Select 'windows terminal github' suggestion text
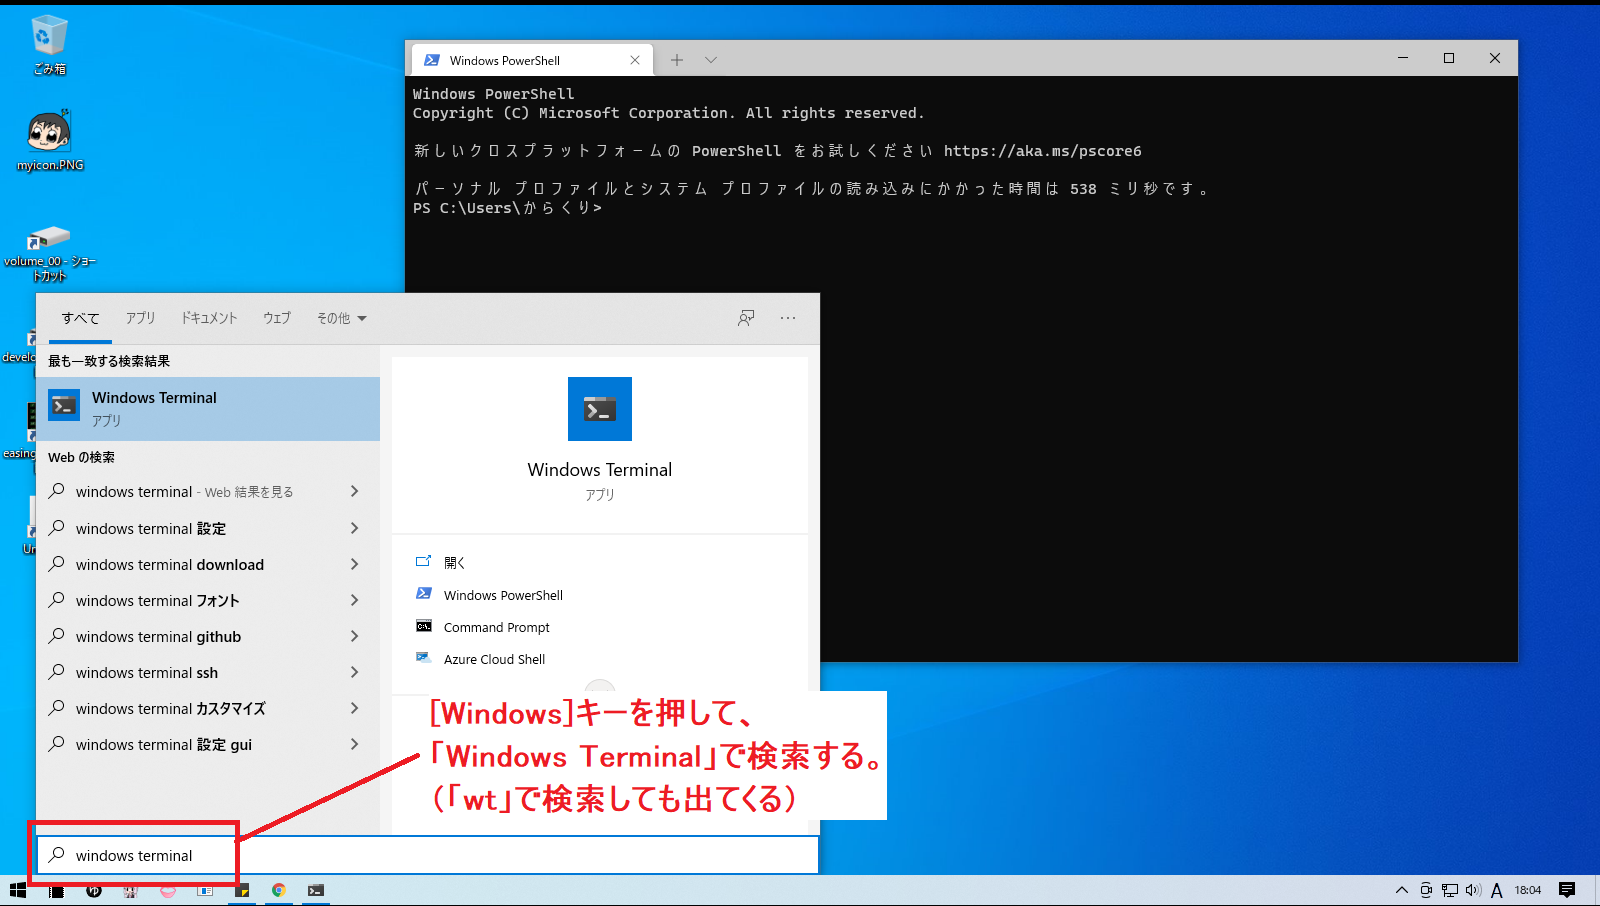 158,637
